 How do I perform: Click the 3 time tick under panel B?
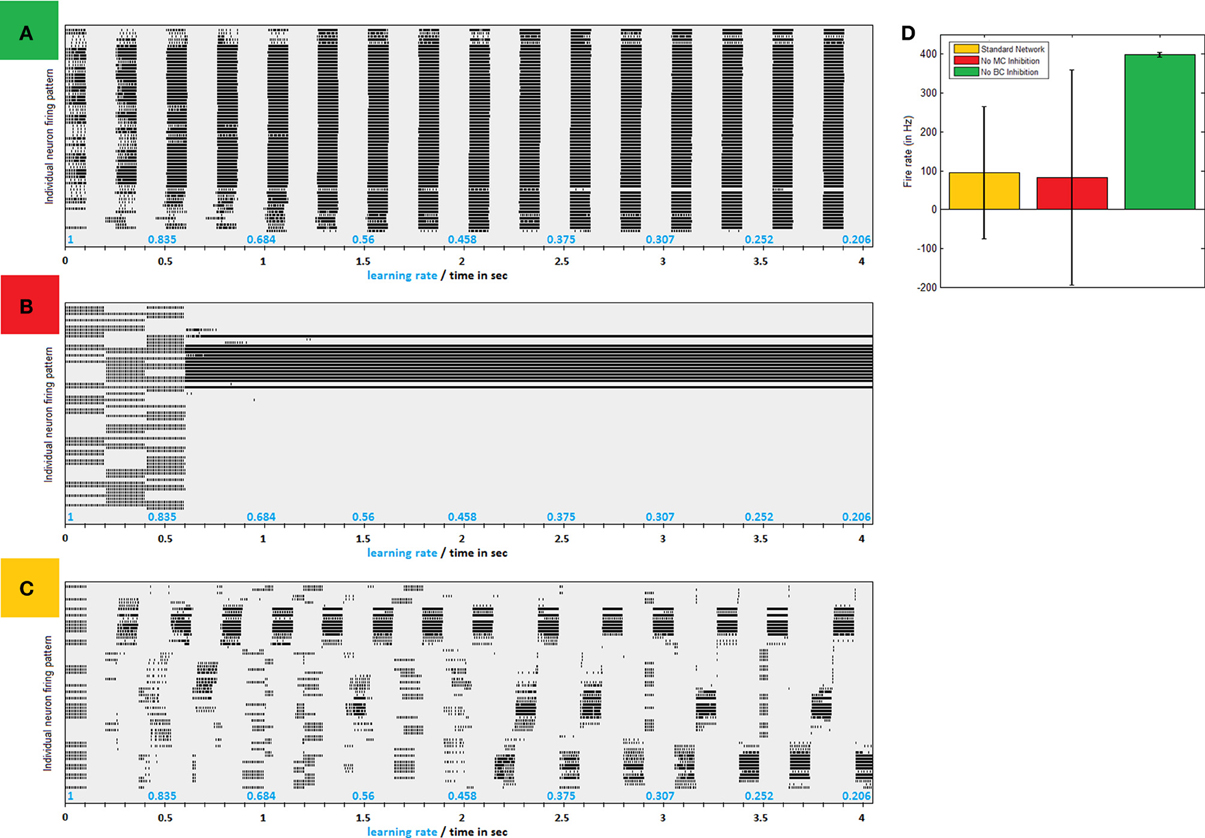click(662, 537)
